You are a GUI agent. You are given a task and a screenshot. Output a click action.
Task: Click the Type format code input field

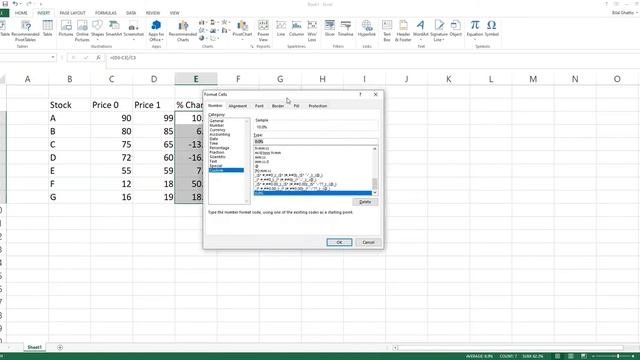(x=316, y=142)
